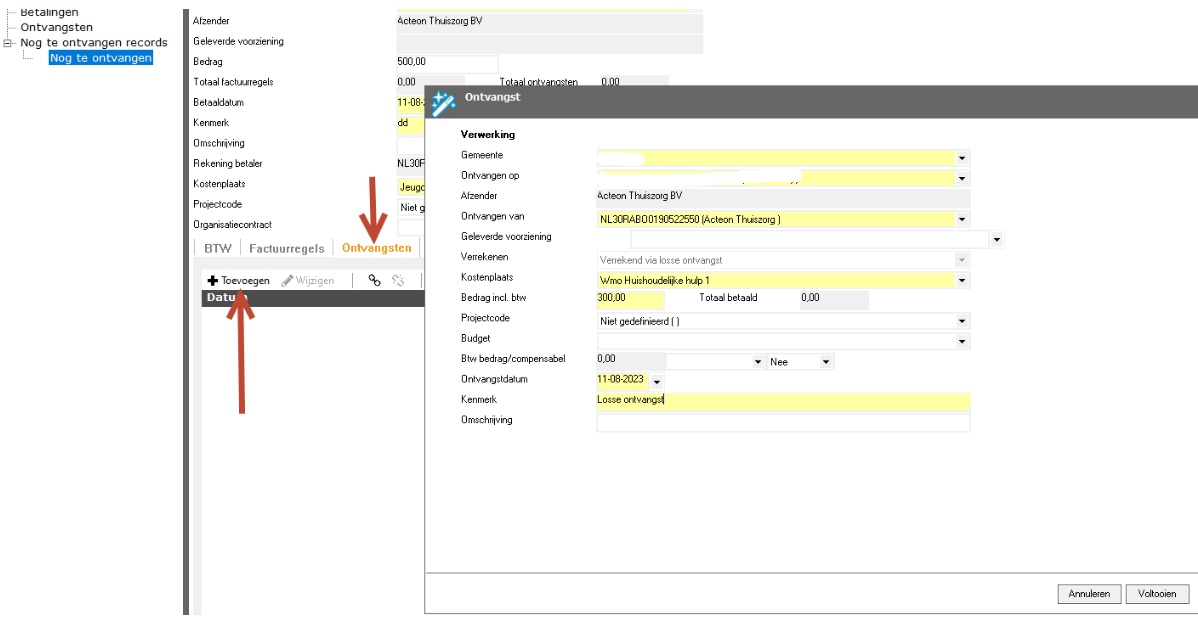Open the Ontvangstdatum date picker arrow
Image resolution: width=1198 pixels, height=620 pixels.
pyautogui.click(x=657, y=381)
